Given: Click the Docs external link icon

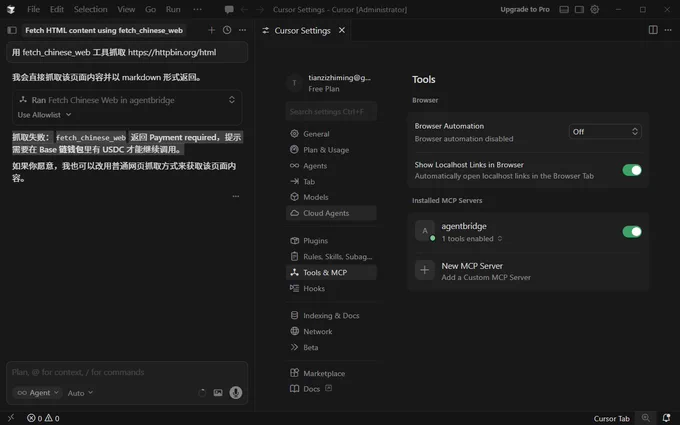Looking at the screenshot, I should point(328,388).
